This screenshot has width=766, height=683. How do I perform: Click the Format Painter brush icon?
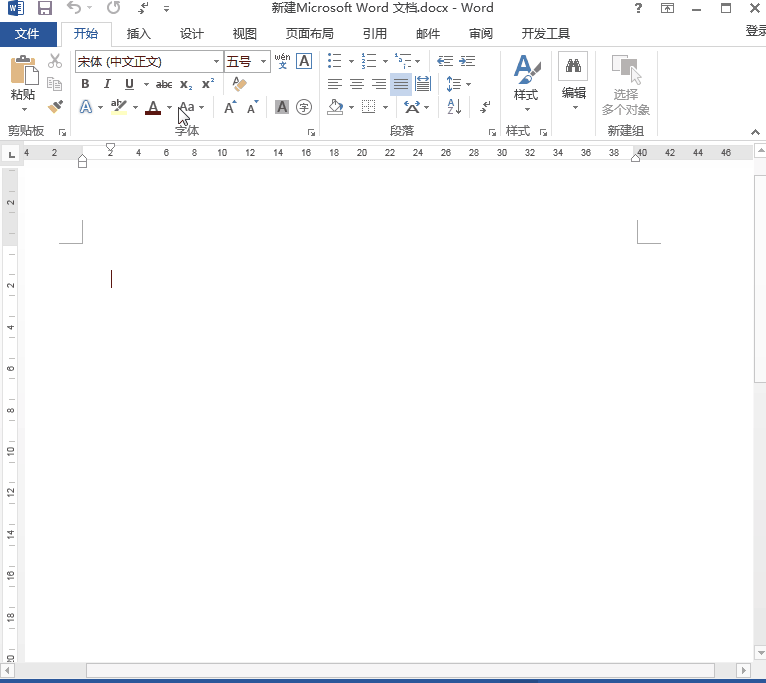point(55,106)
